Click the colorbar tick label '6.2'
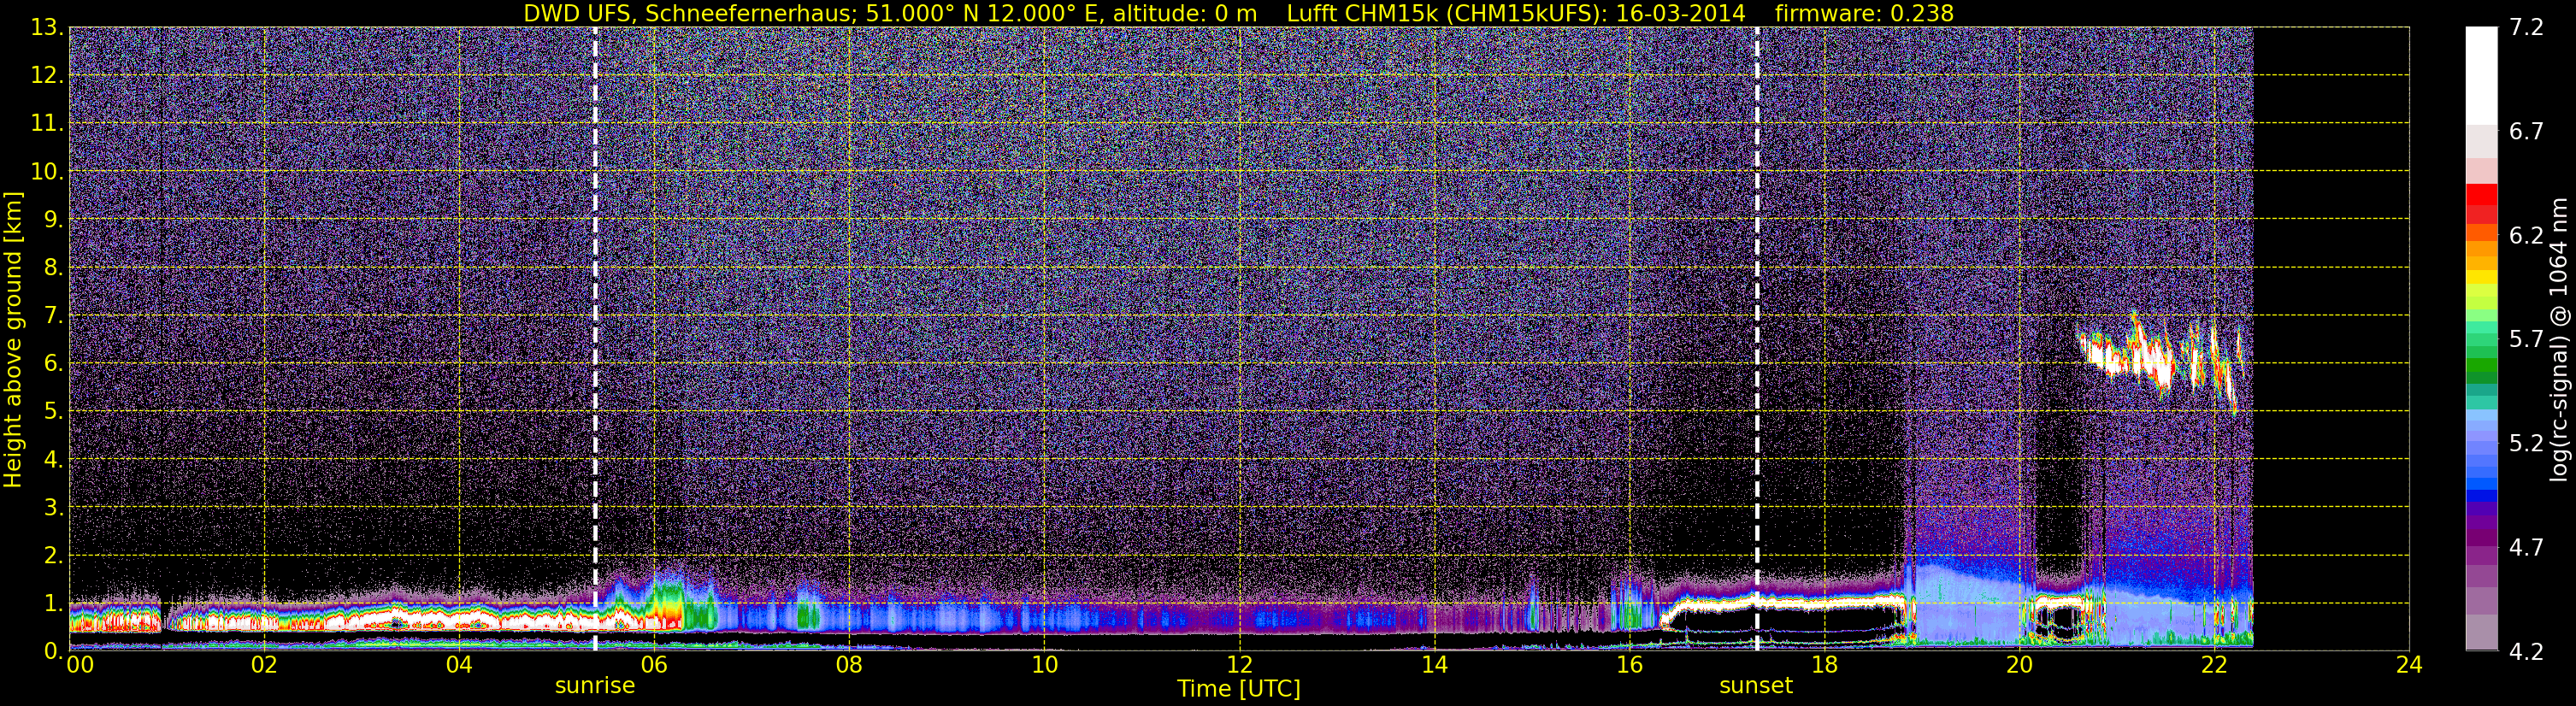Image resolution: width=2576 pixels, height=706 pixels. (x=2526, y=236)
